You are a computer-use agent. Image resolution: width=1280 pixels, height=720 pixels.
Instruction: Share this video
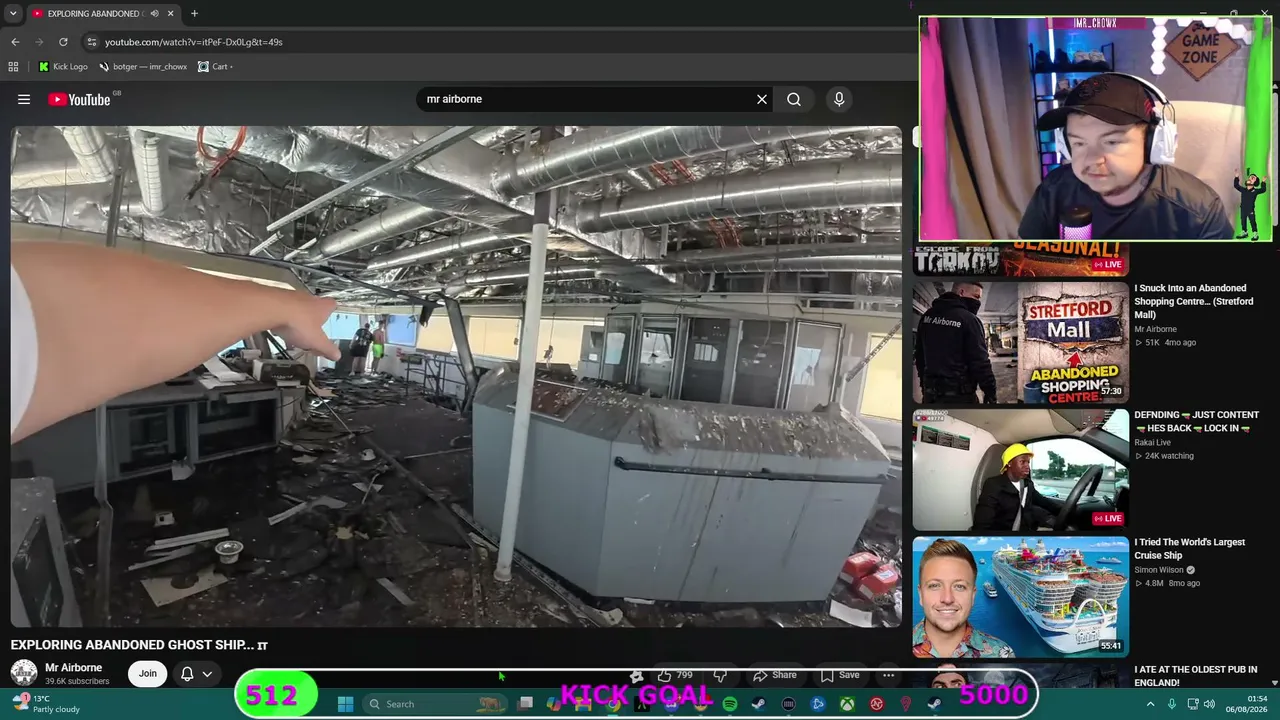[x=775, y=675]
